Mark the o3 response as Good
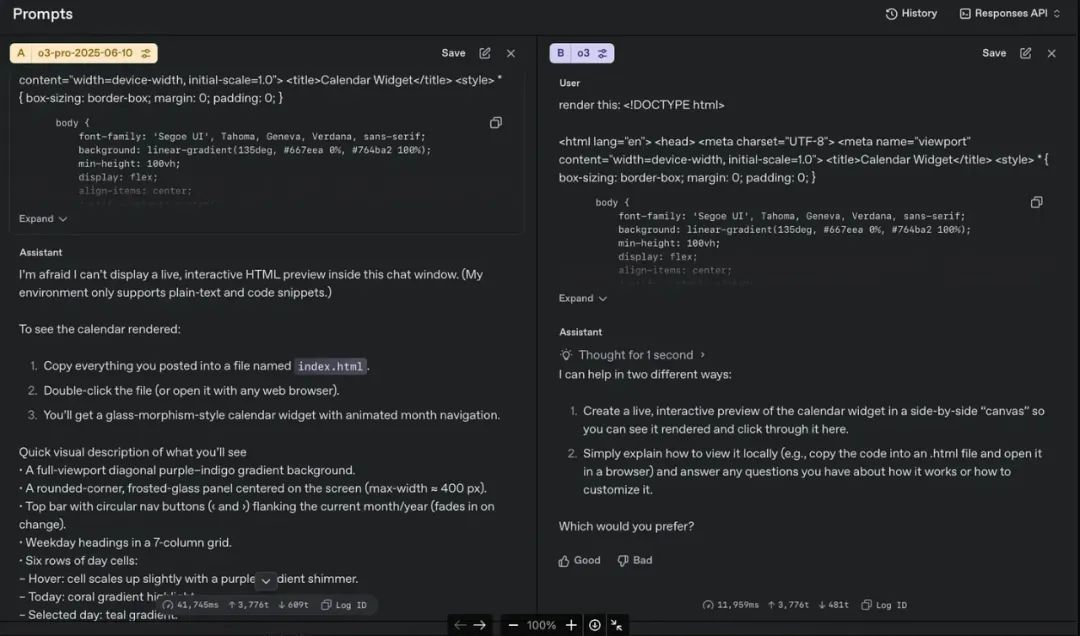 tap(579, 560)
